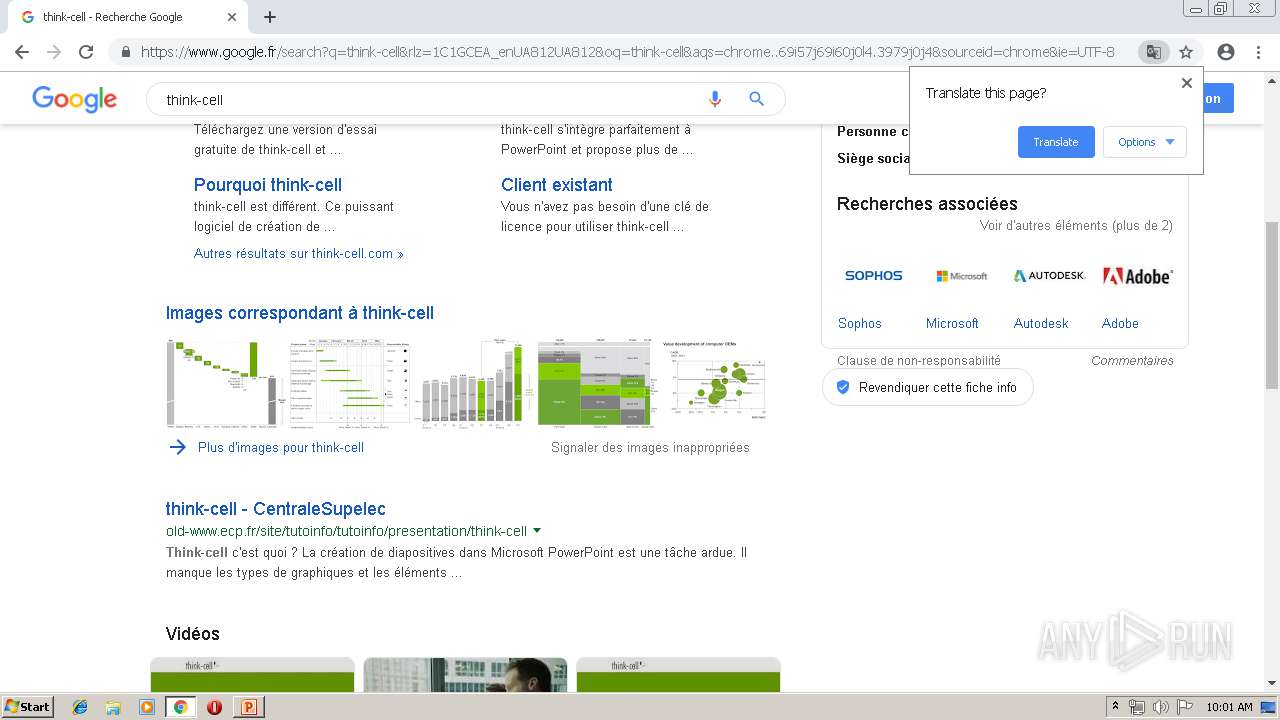The height and width of the screenshot is (720, 1280).
Task: Open the stacked bar chart thumbnail
Action: click(x=474, y=384)
